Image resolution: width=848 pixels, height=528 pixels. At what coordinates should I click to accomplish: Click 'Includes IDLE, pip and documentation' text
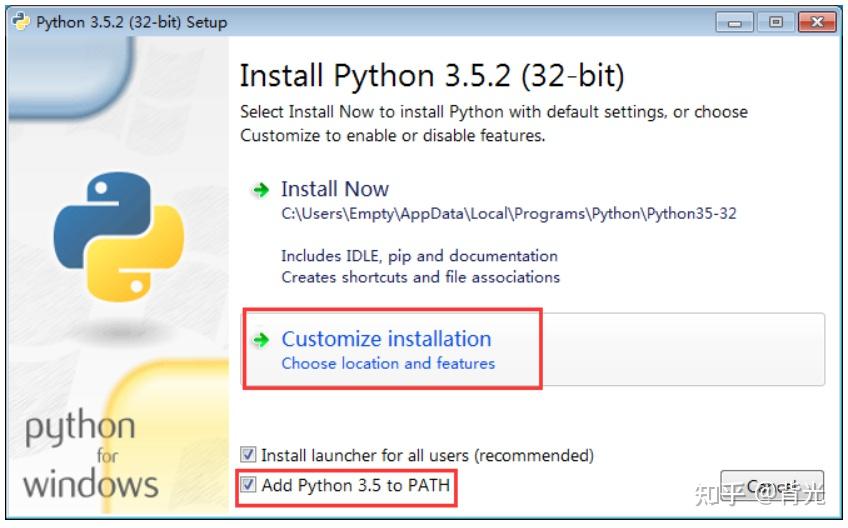point(419,256)
